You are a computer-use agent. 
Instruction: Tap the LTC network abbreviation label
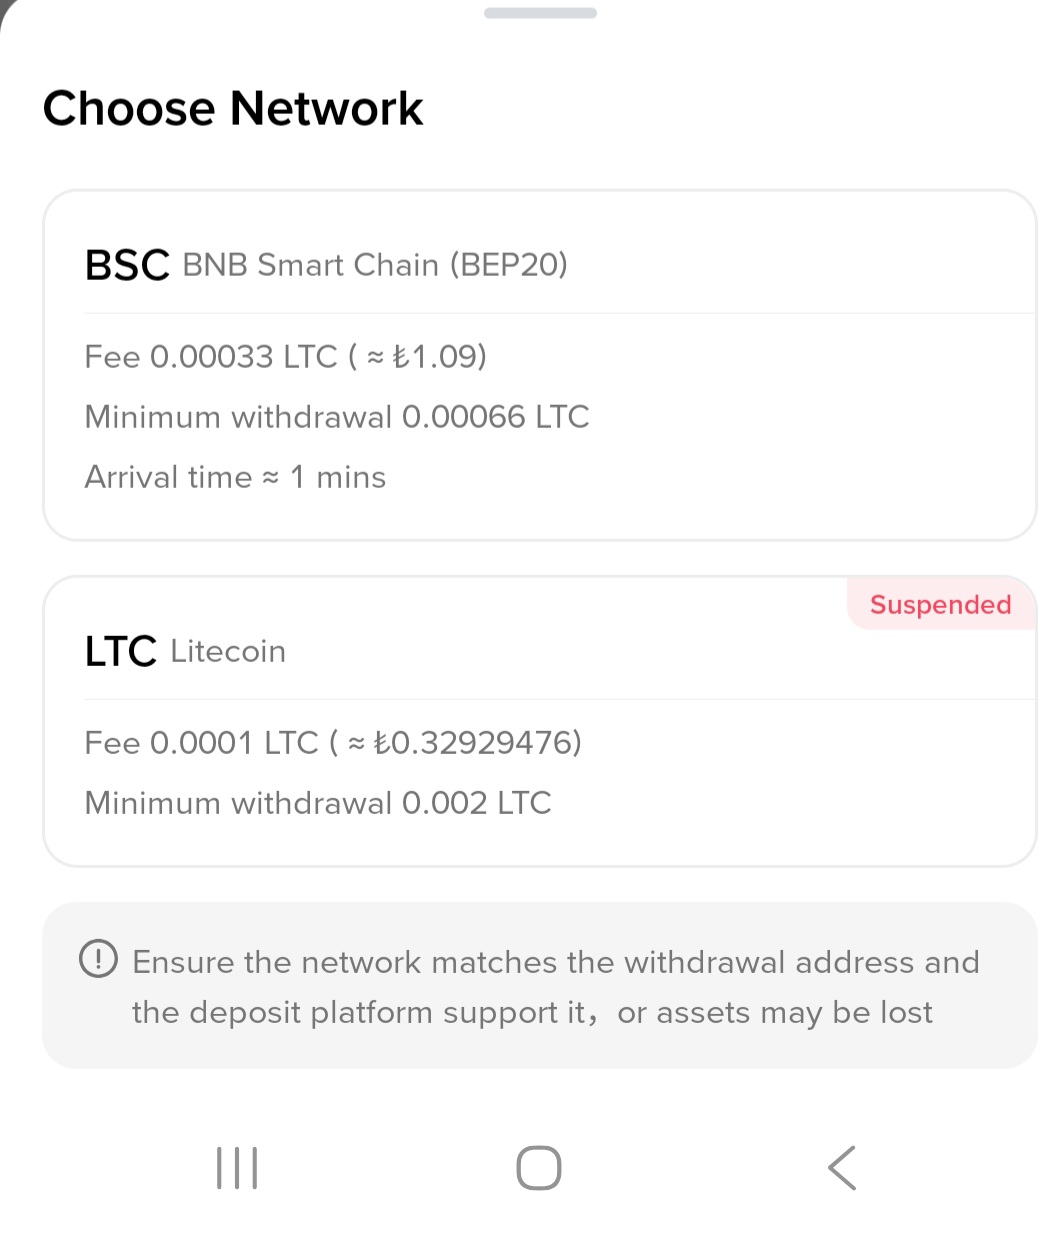pyautogui.click(x=121, y=651)
